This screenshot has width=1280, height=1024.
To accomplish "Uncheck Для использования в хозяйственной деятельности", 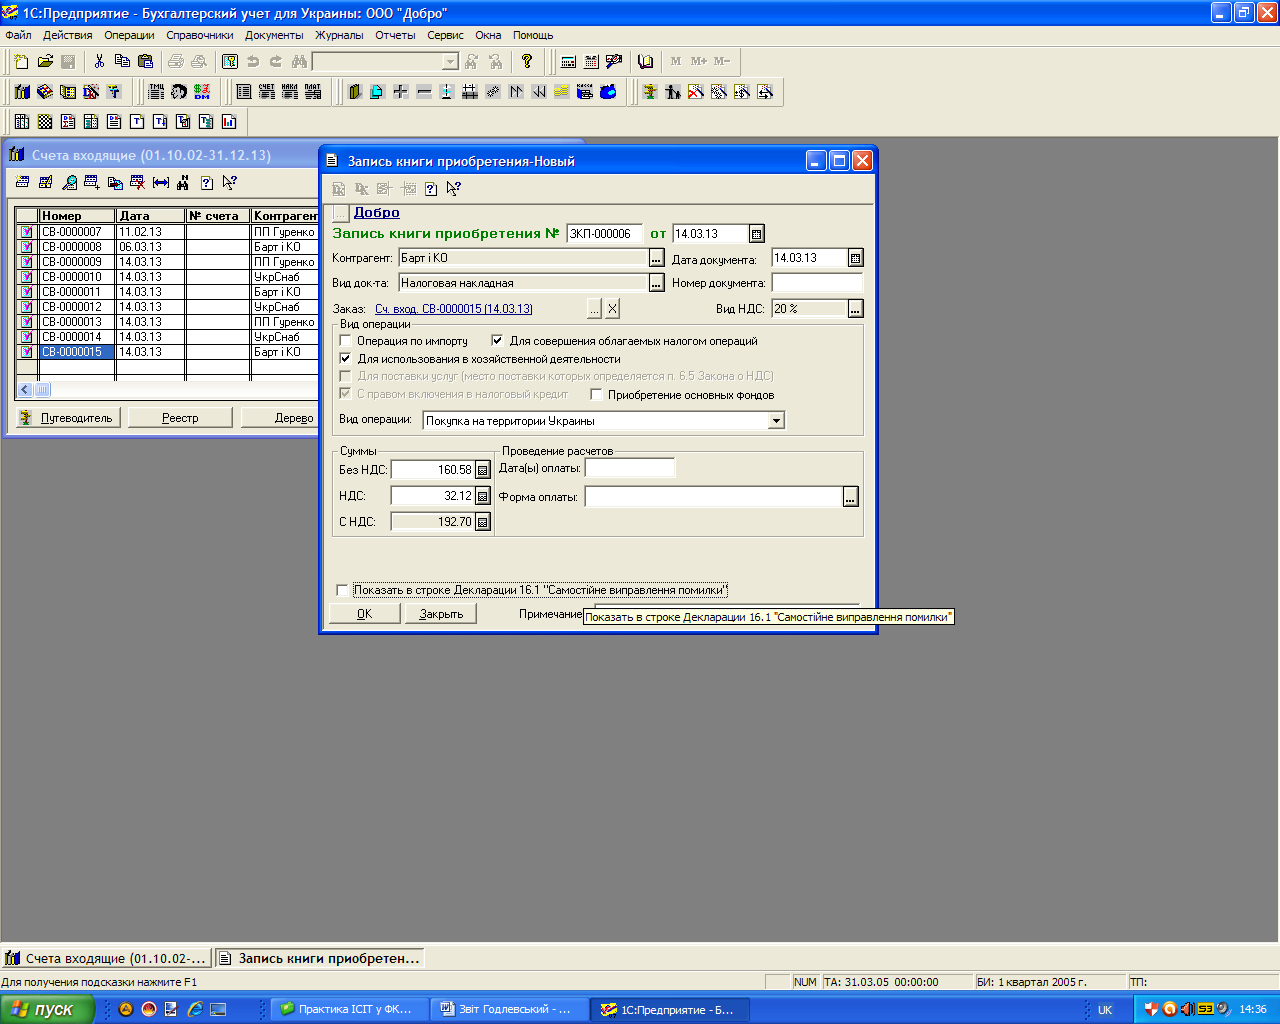I will 345,359.
